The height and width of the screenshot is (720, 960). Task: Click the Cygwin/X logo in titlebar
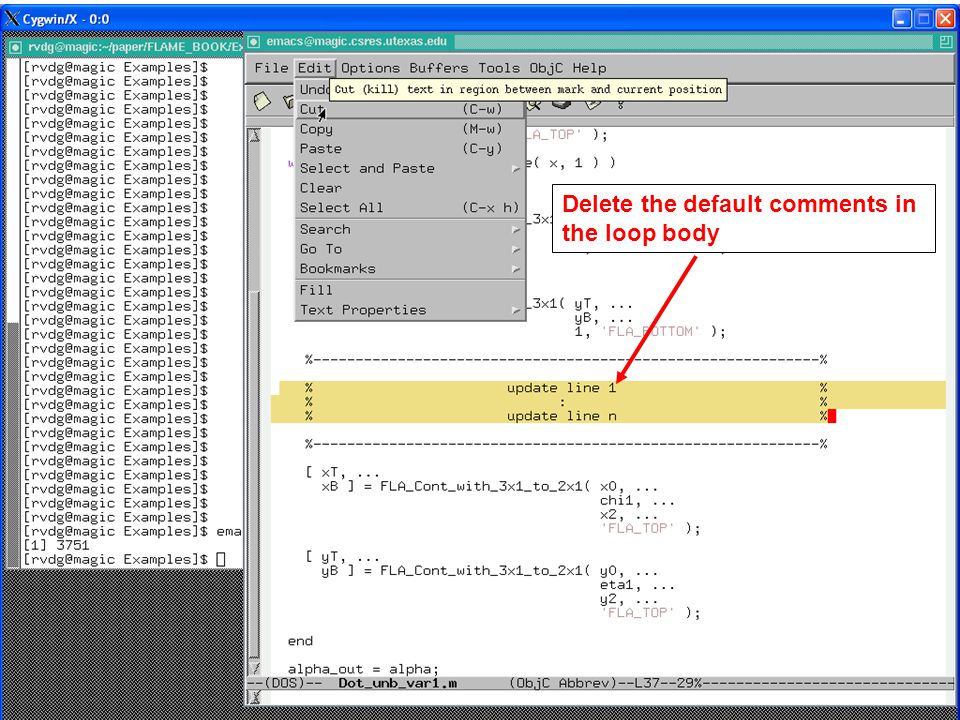pos(12,19)
